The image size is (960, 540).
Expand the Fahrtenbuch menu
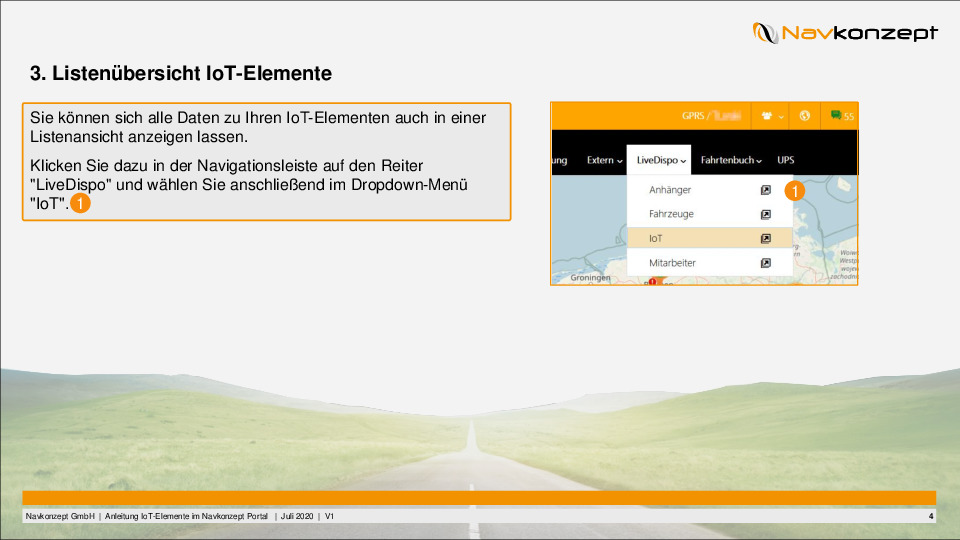pos(730,160)
